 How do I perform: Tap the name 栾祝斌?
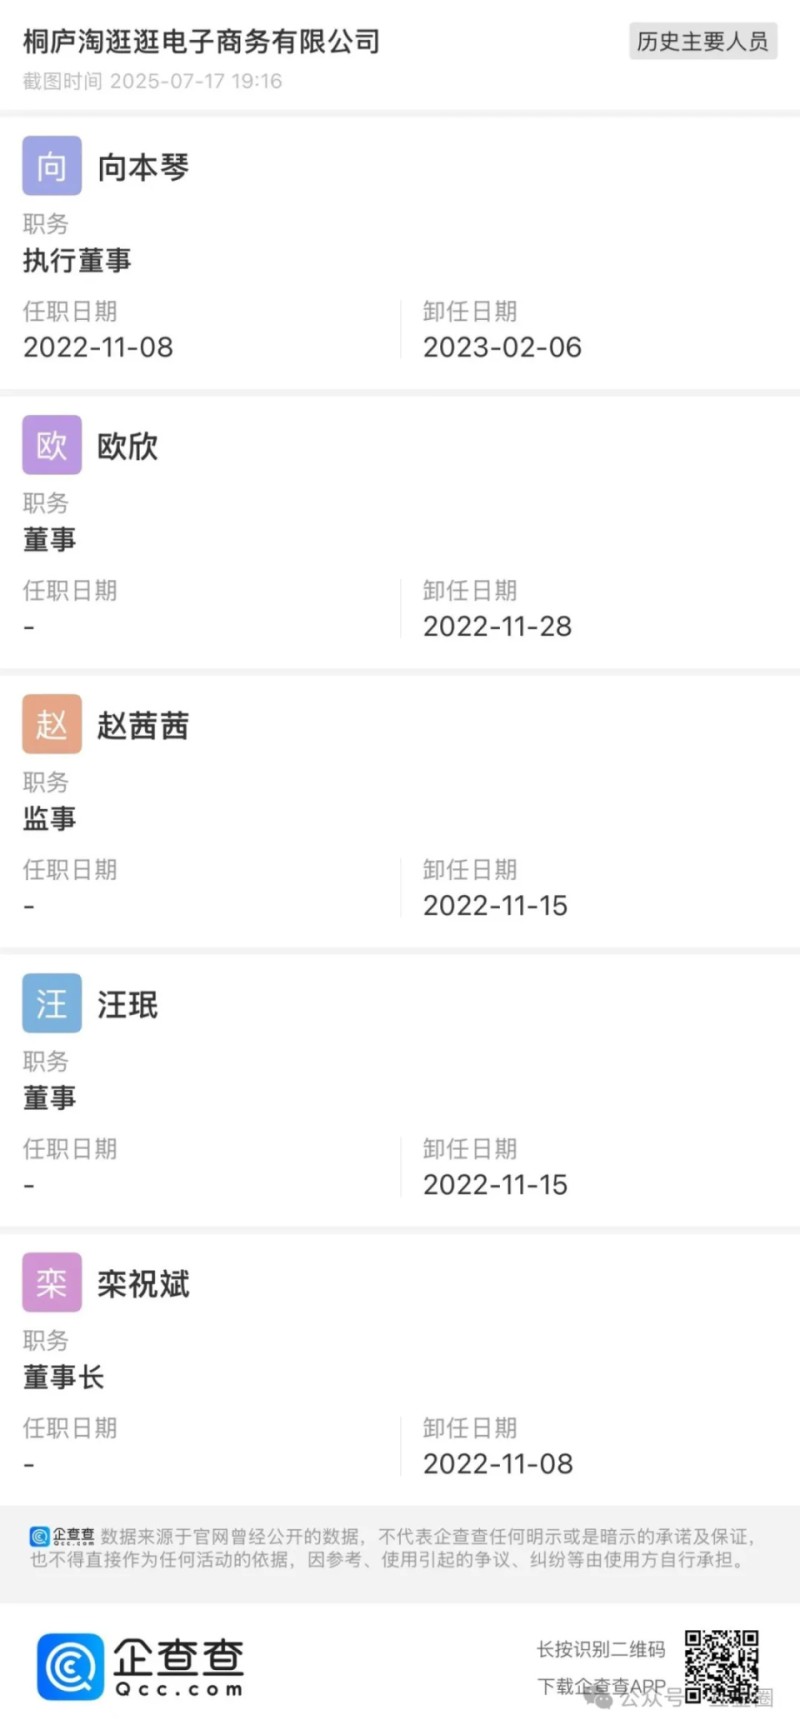pos(143,1283)
